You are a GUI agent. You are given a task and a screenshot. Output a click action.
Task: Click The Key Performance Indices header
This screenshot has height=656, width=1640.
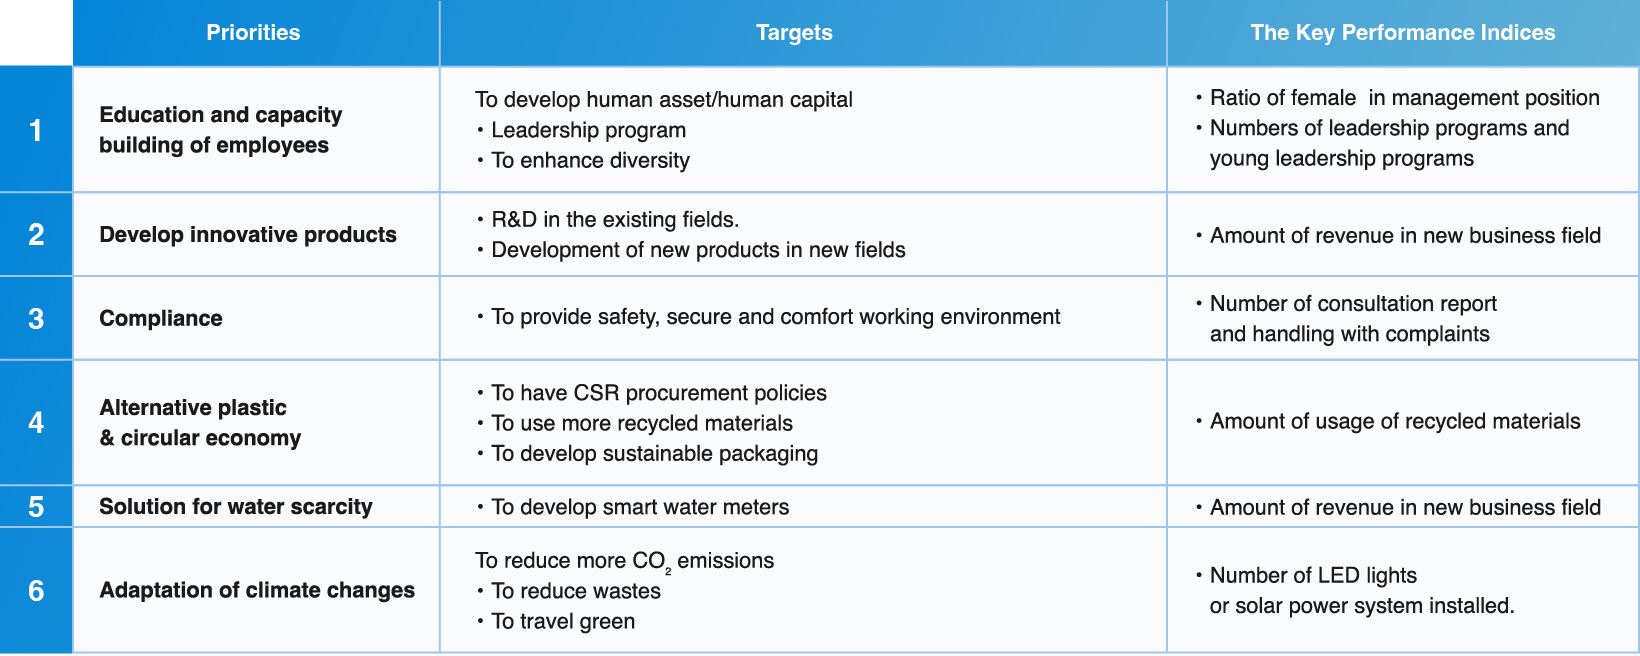pyautogui.click(x=1402, y=33)
